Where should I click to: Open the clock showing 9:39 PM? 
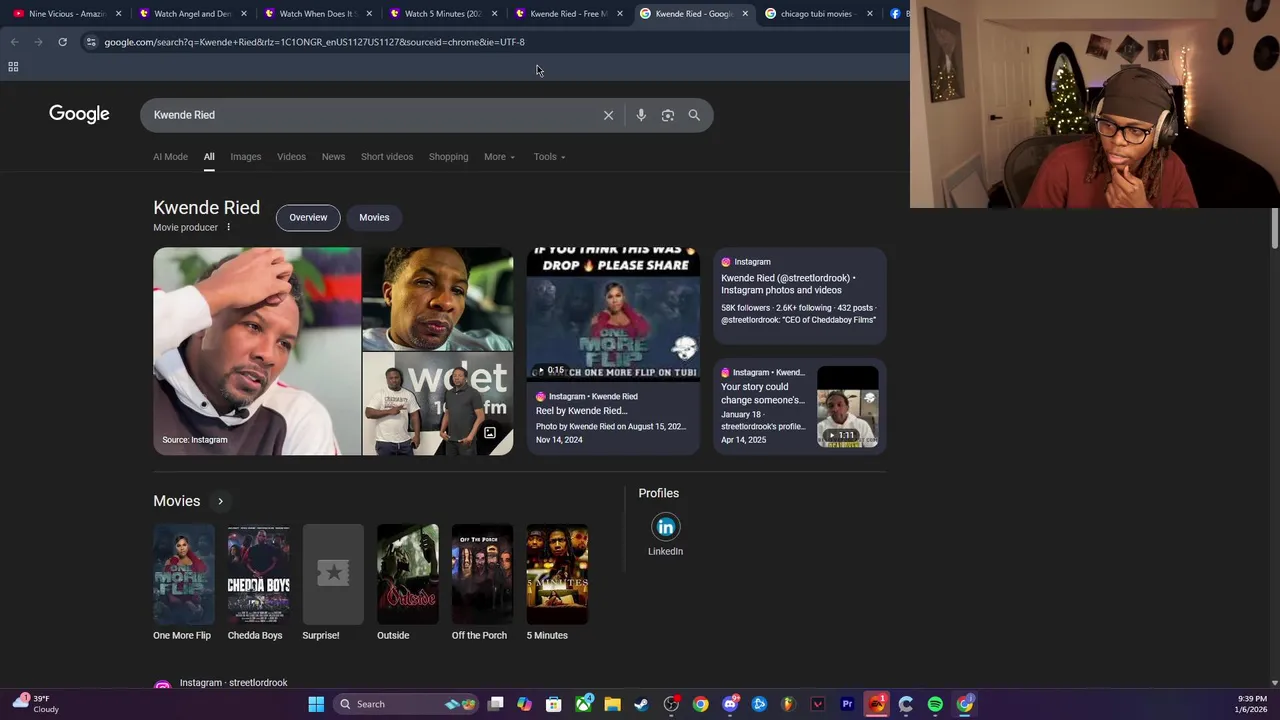[x=1252, y=704]
